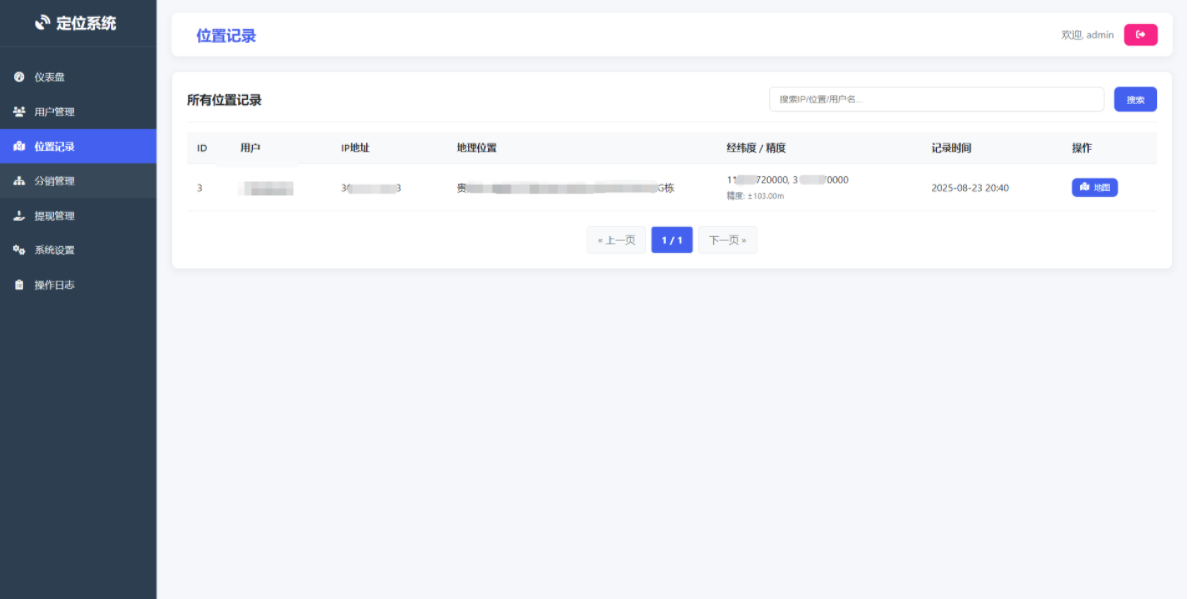The width and height of the screenshot is (1195, 599).
Task: Click the 位置记录 page heading
Action: pyautogui.click(x=226, y=36)
